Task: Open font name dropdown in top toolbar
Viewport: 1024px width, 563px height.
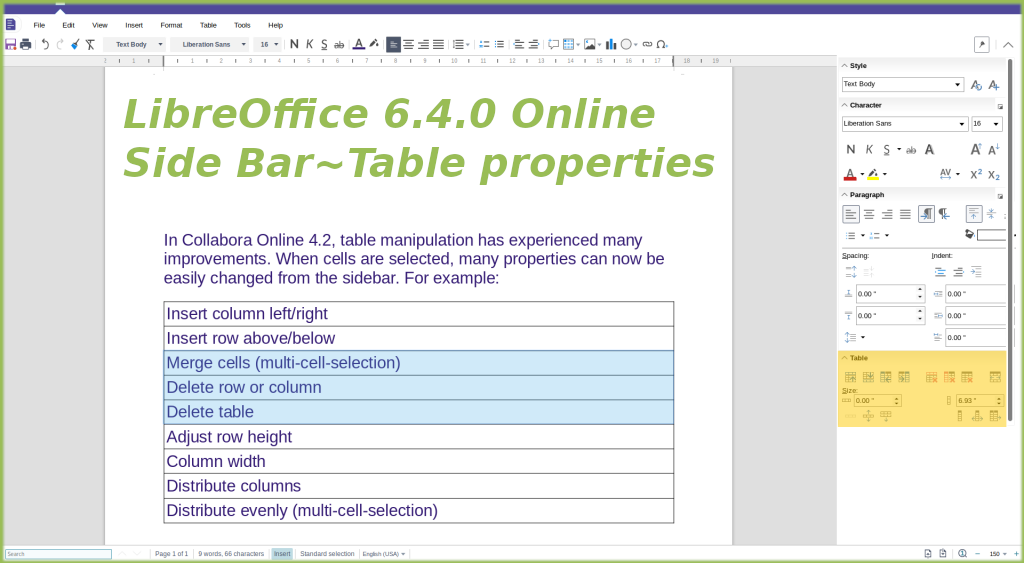Action: (x=209, y=44)
